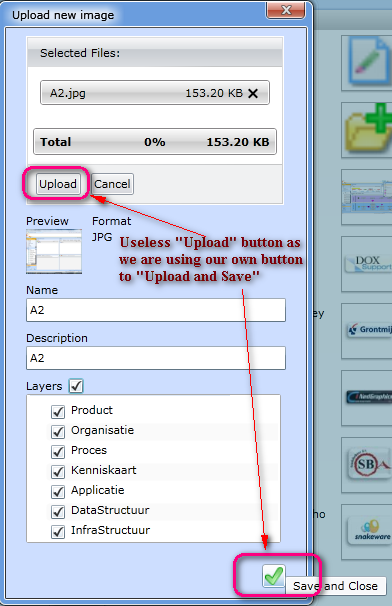
Task: Uncheck the Proces layer
Action: pos(58,451)
